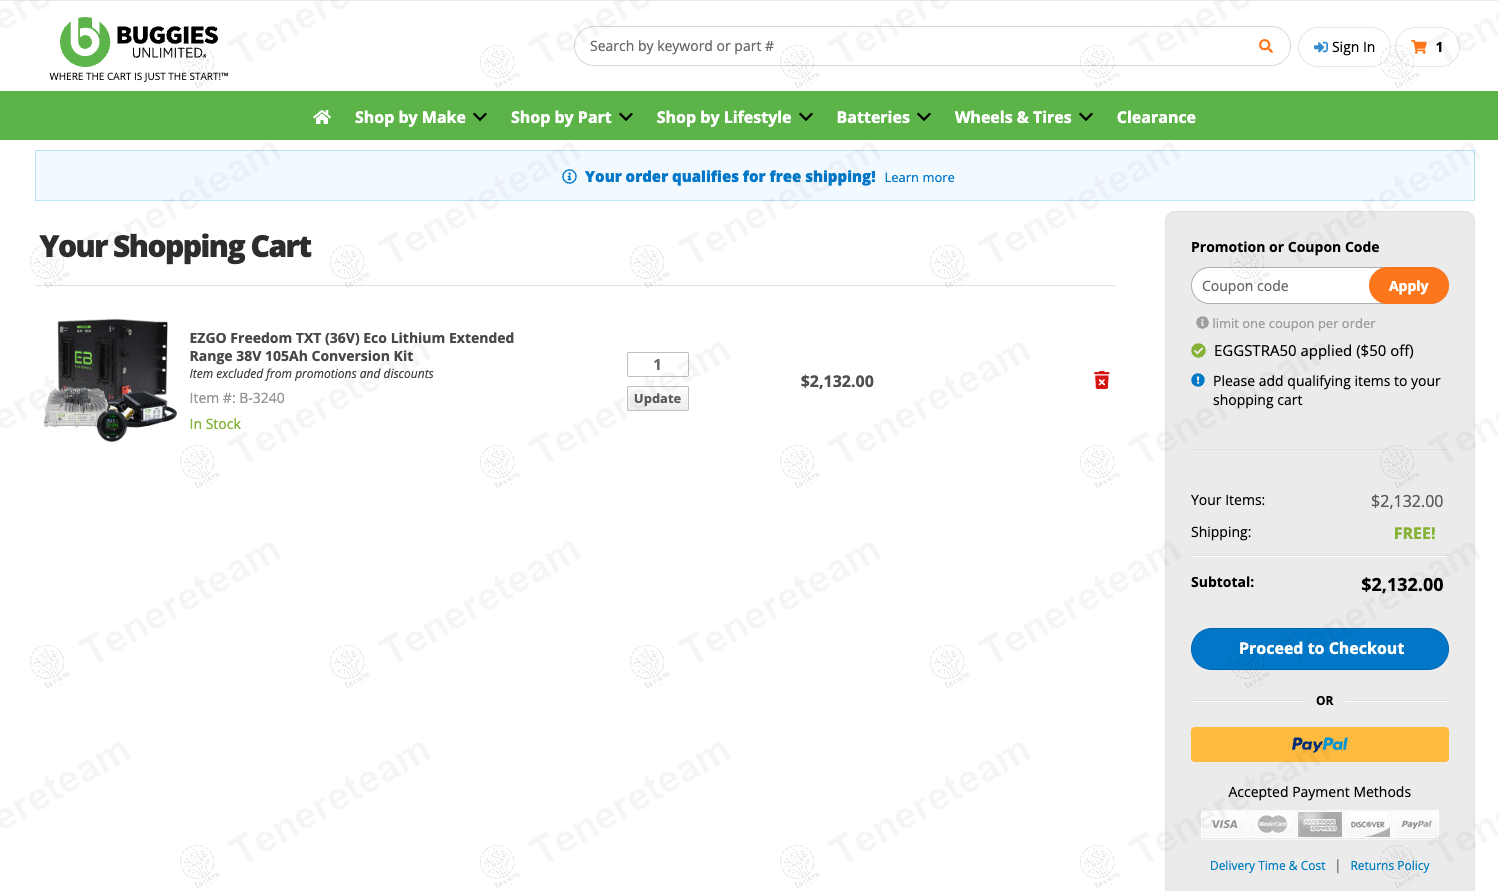1498x891 pixels.
Task: Click the blue alert icon beside qualifying items message
Action: pyautogui.click(x=1198, y=380)
